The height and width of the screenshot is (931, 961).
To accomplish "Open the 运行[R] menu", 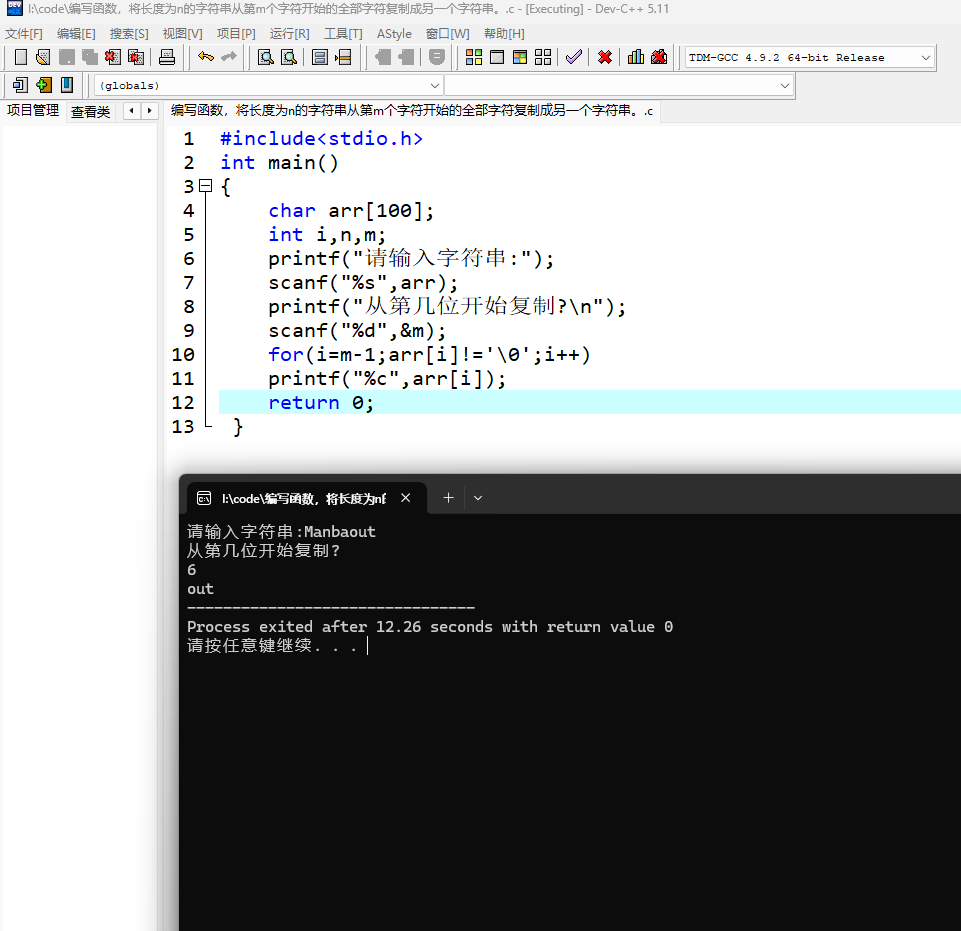I will click(x=289, y=34).
